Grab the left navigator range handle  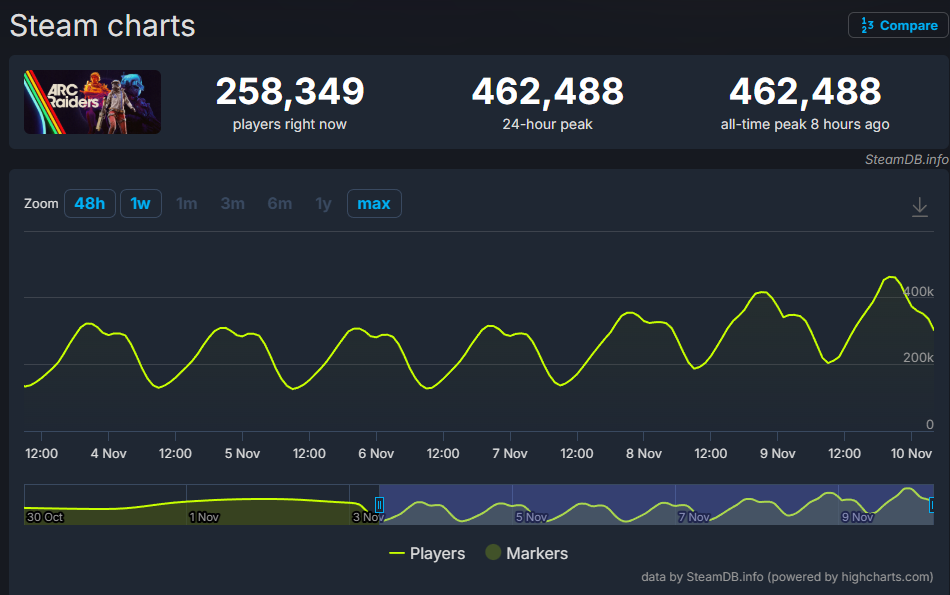(379, 505)
